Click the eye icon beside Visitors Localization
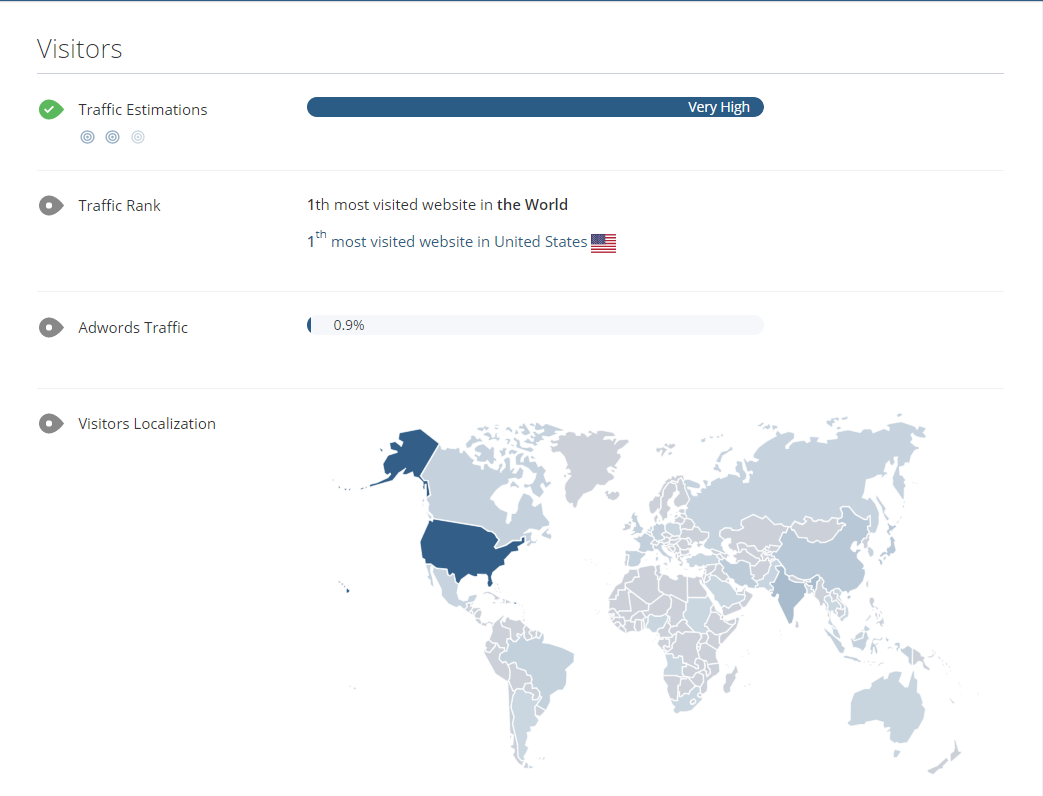The width and height of the screenshot is (1043, 796). [x=51, y=424]
